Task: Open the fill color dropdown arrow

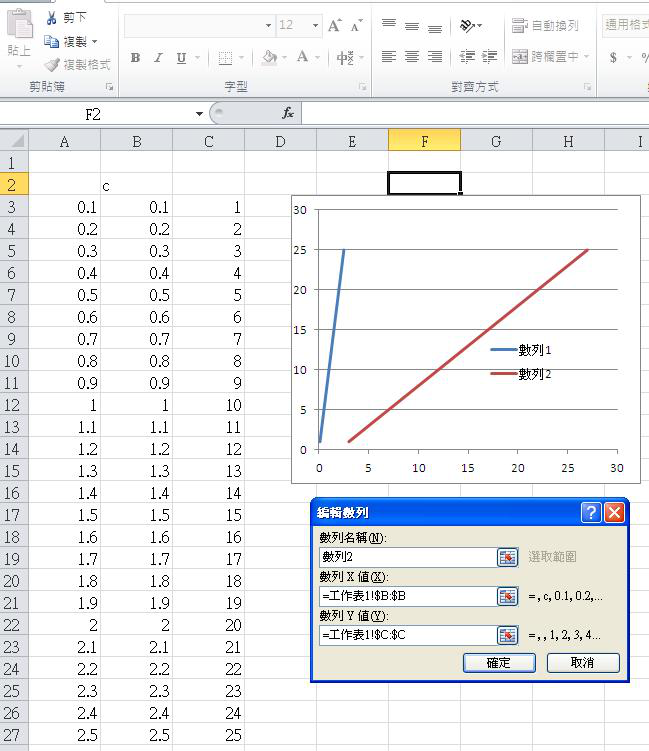Action: (x=285, y=58)
